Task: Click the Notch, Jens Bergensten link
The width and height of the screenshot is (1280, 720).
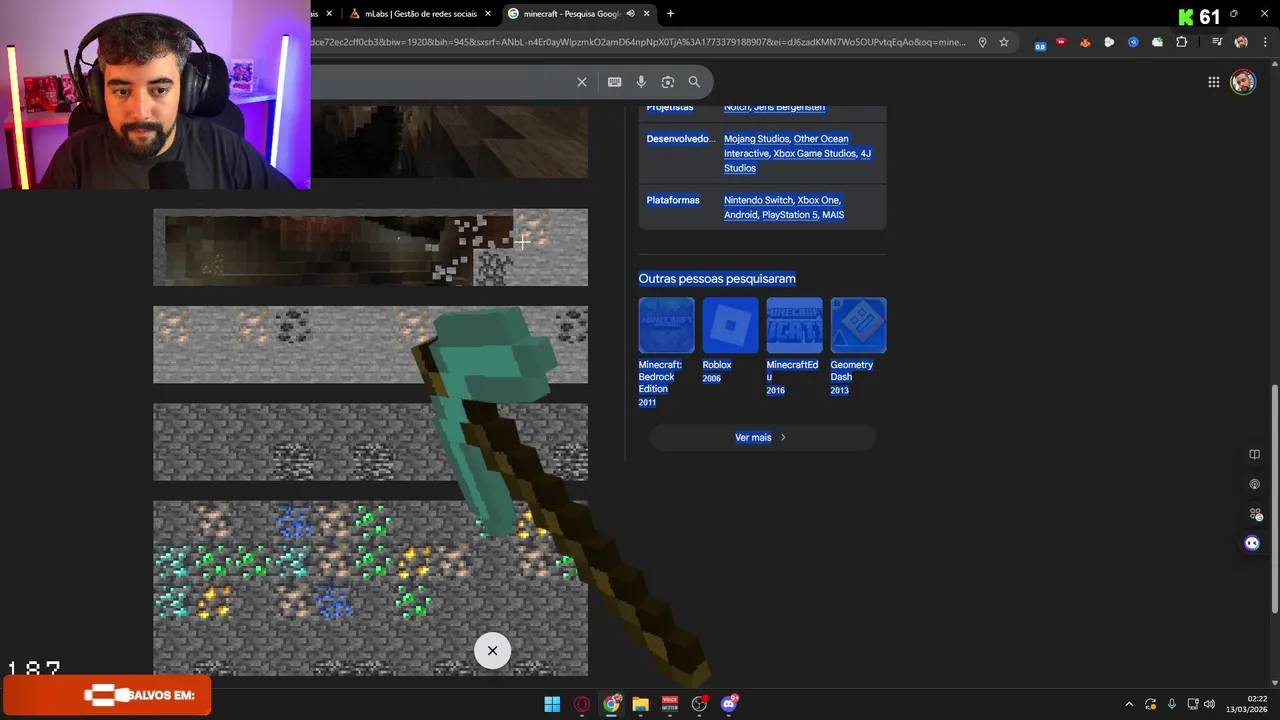Action: tap(774, 107)
